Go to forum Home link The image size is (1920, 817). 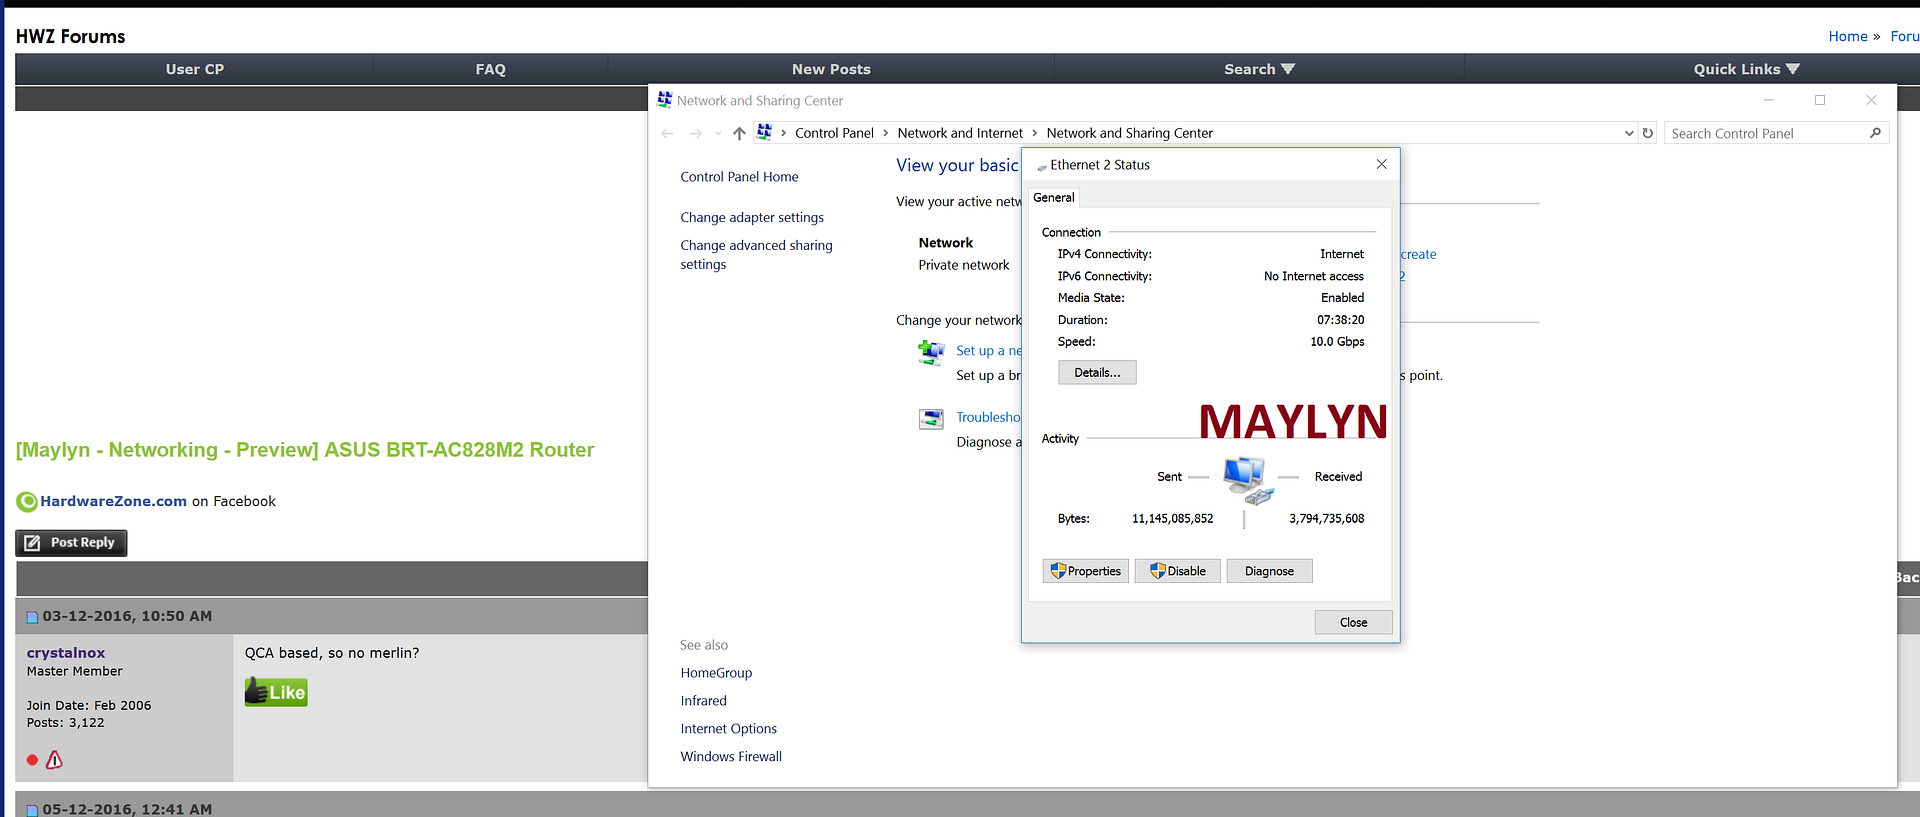pos(1848,36)
